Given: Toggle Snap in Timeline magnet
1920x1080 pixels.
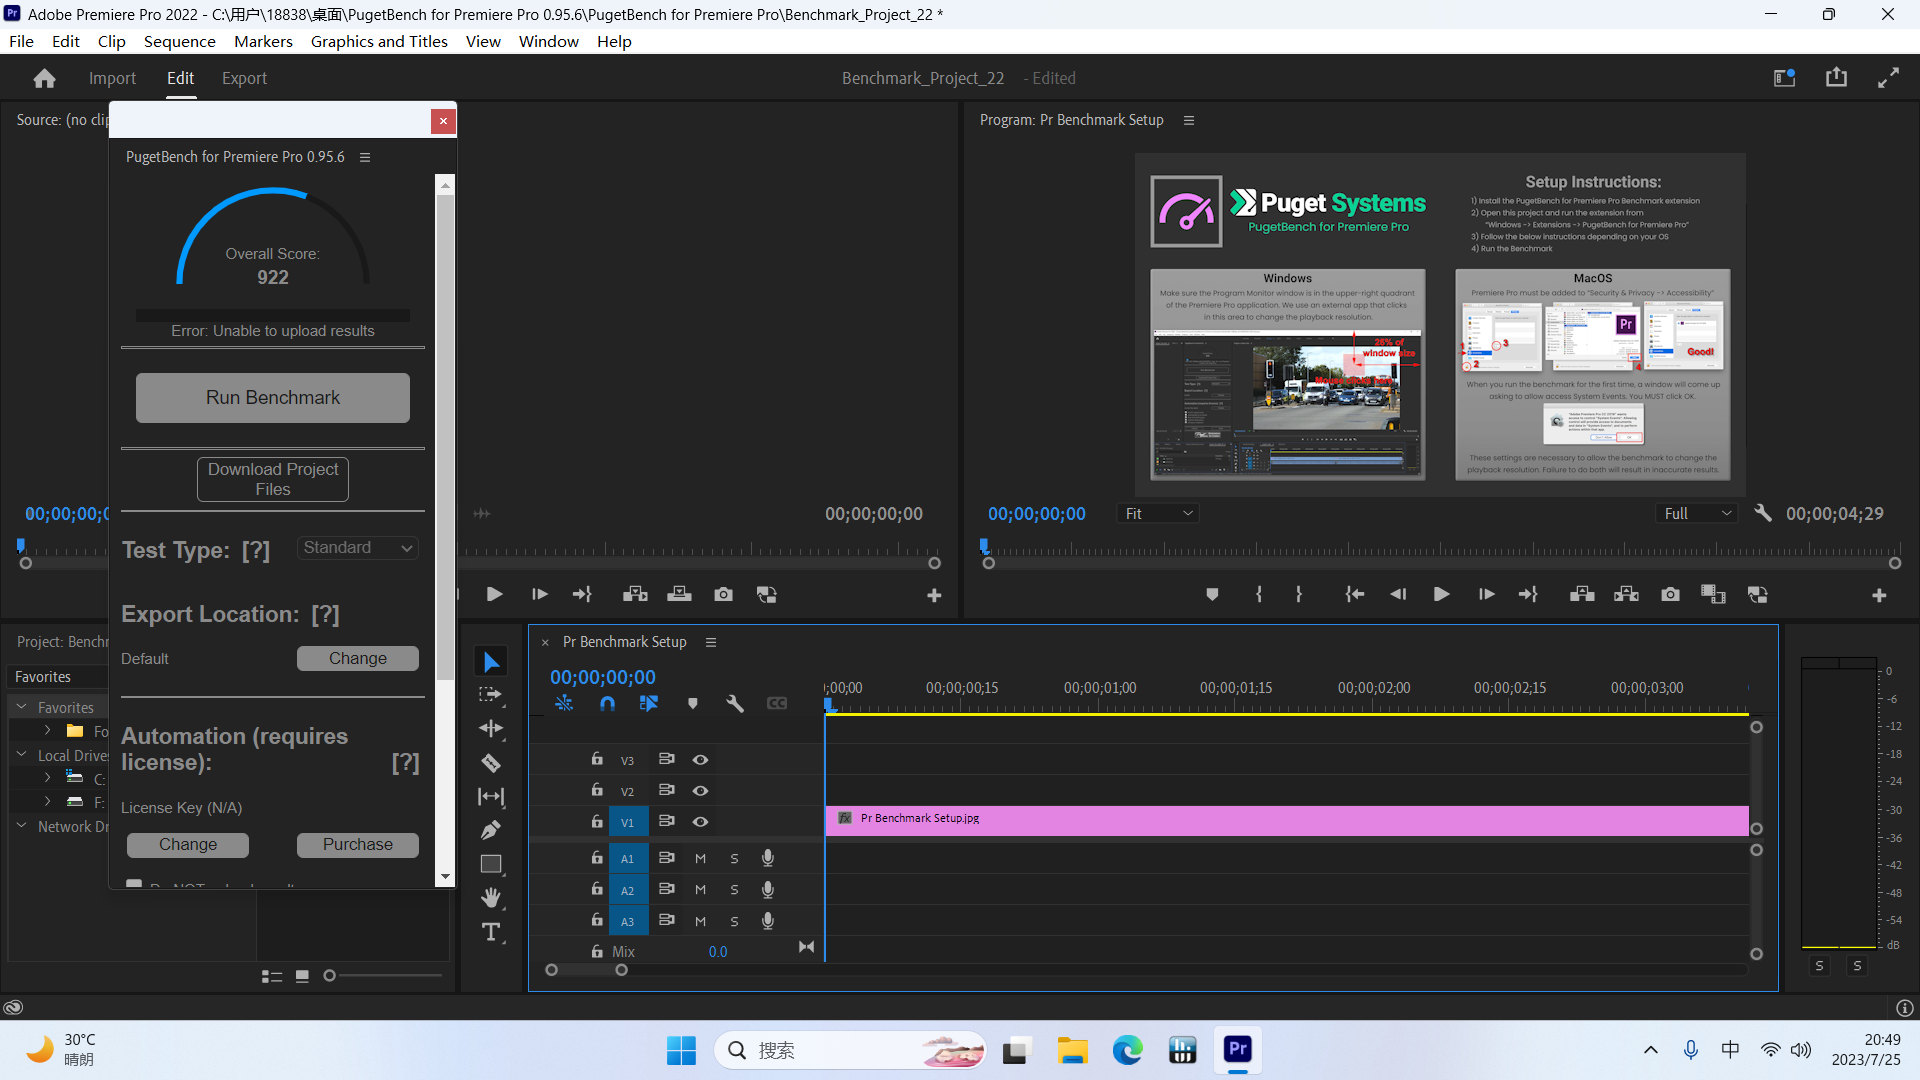Looking at the screenshot, I should pyautogui.click(x=607, y=704).
